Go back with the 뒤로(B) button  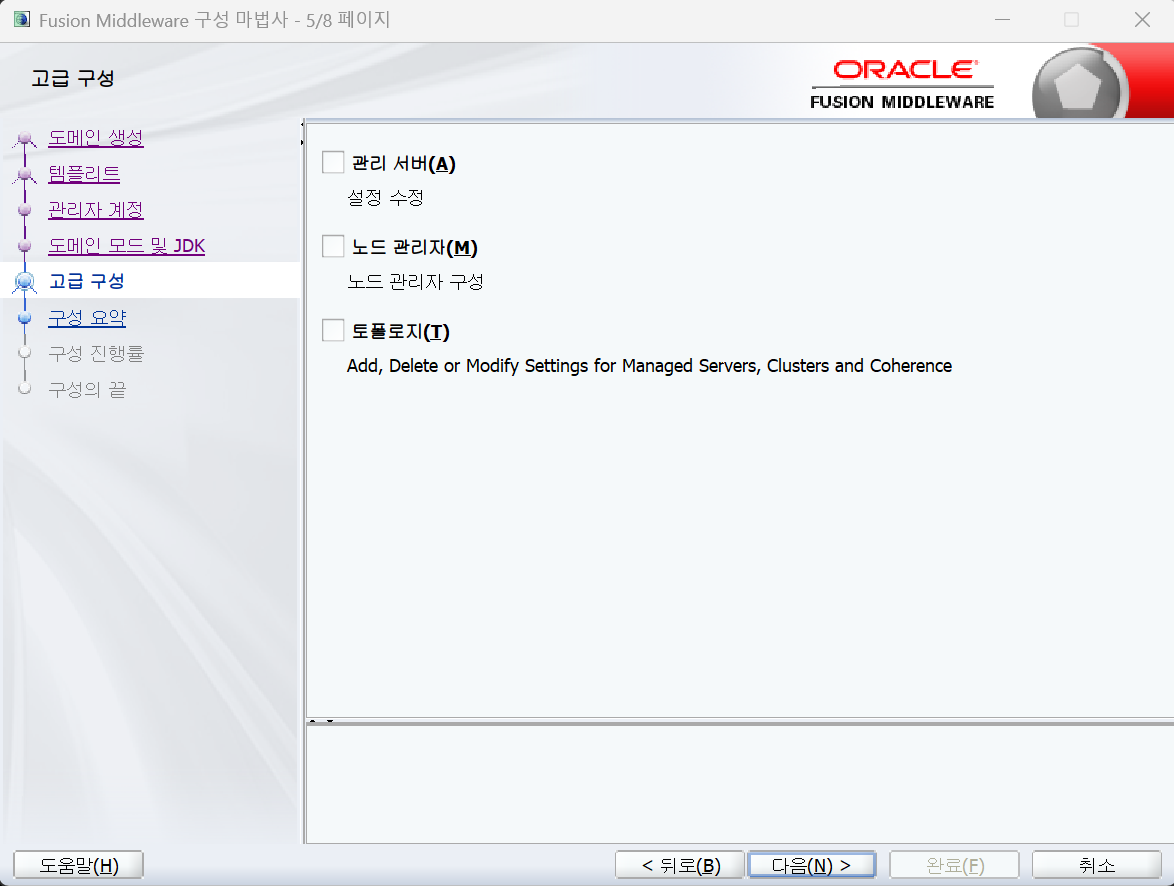680,865
